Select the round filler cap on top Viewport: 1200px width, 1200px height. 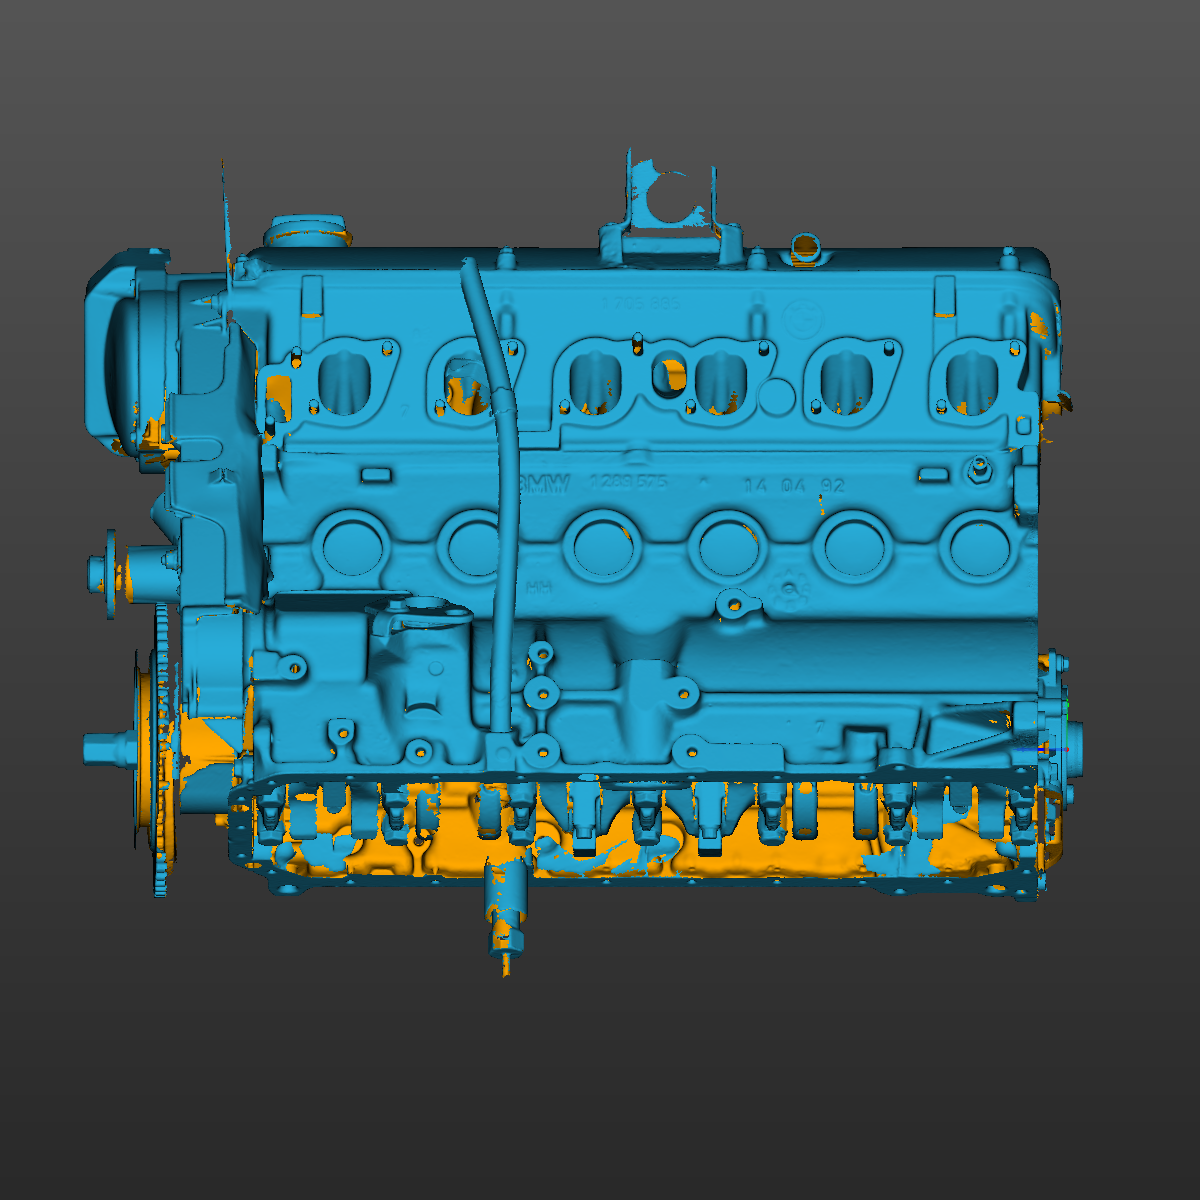point(309,229)
